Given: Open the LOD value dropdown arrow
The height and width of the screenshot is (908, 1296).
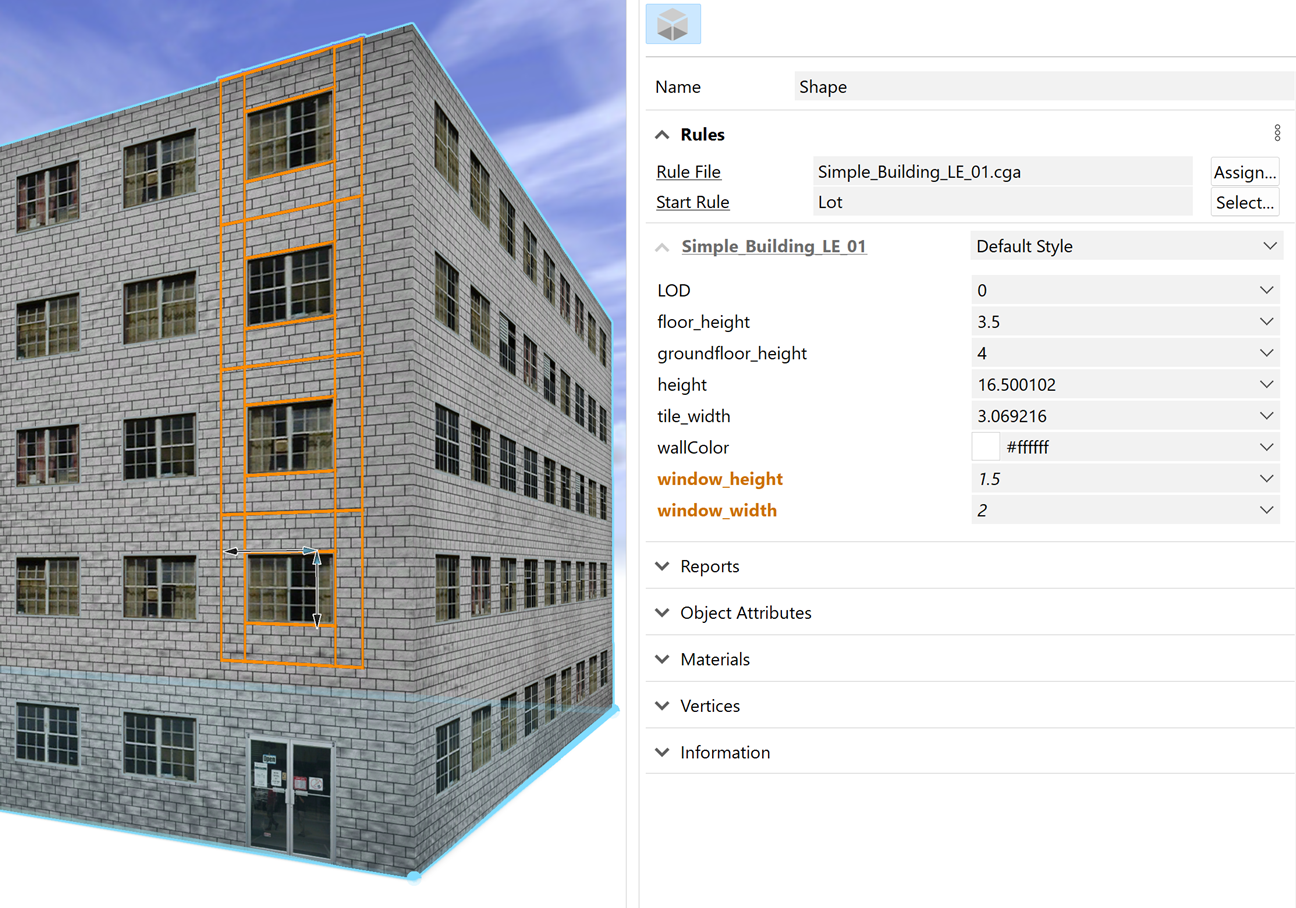Looking at the screenshot, I should tap(1266, 290).
